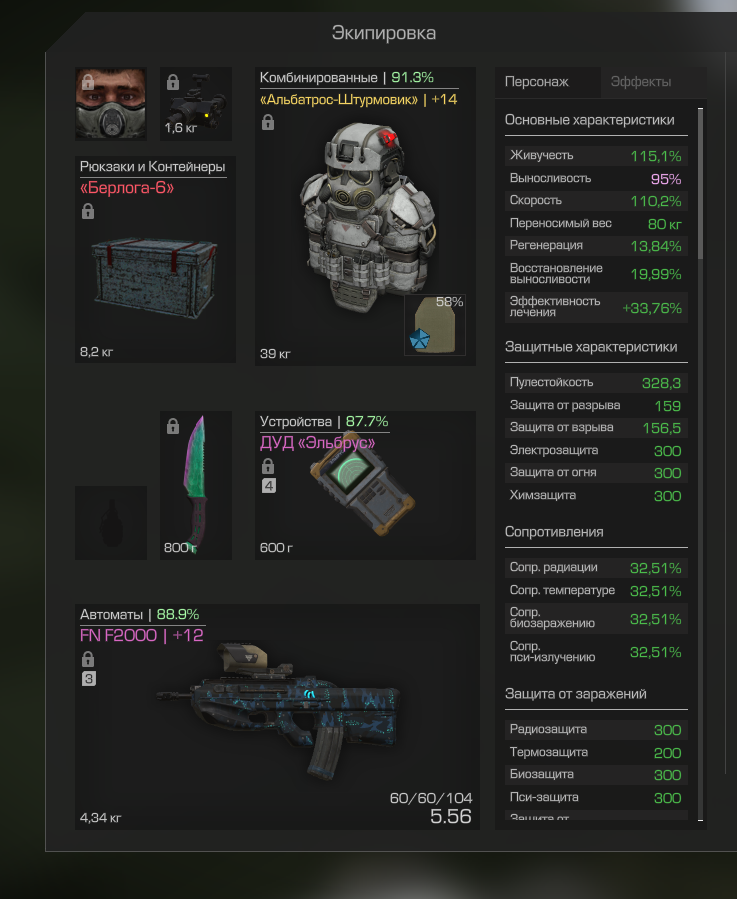Screen dimensions: 737x899
Task: Click the armor plate insert with 58%
Action: 435,325
